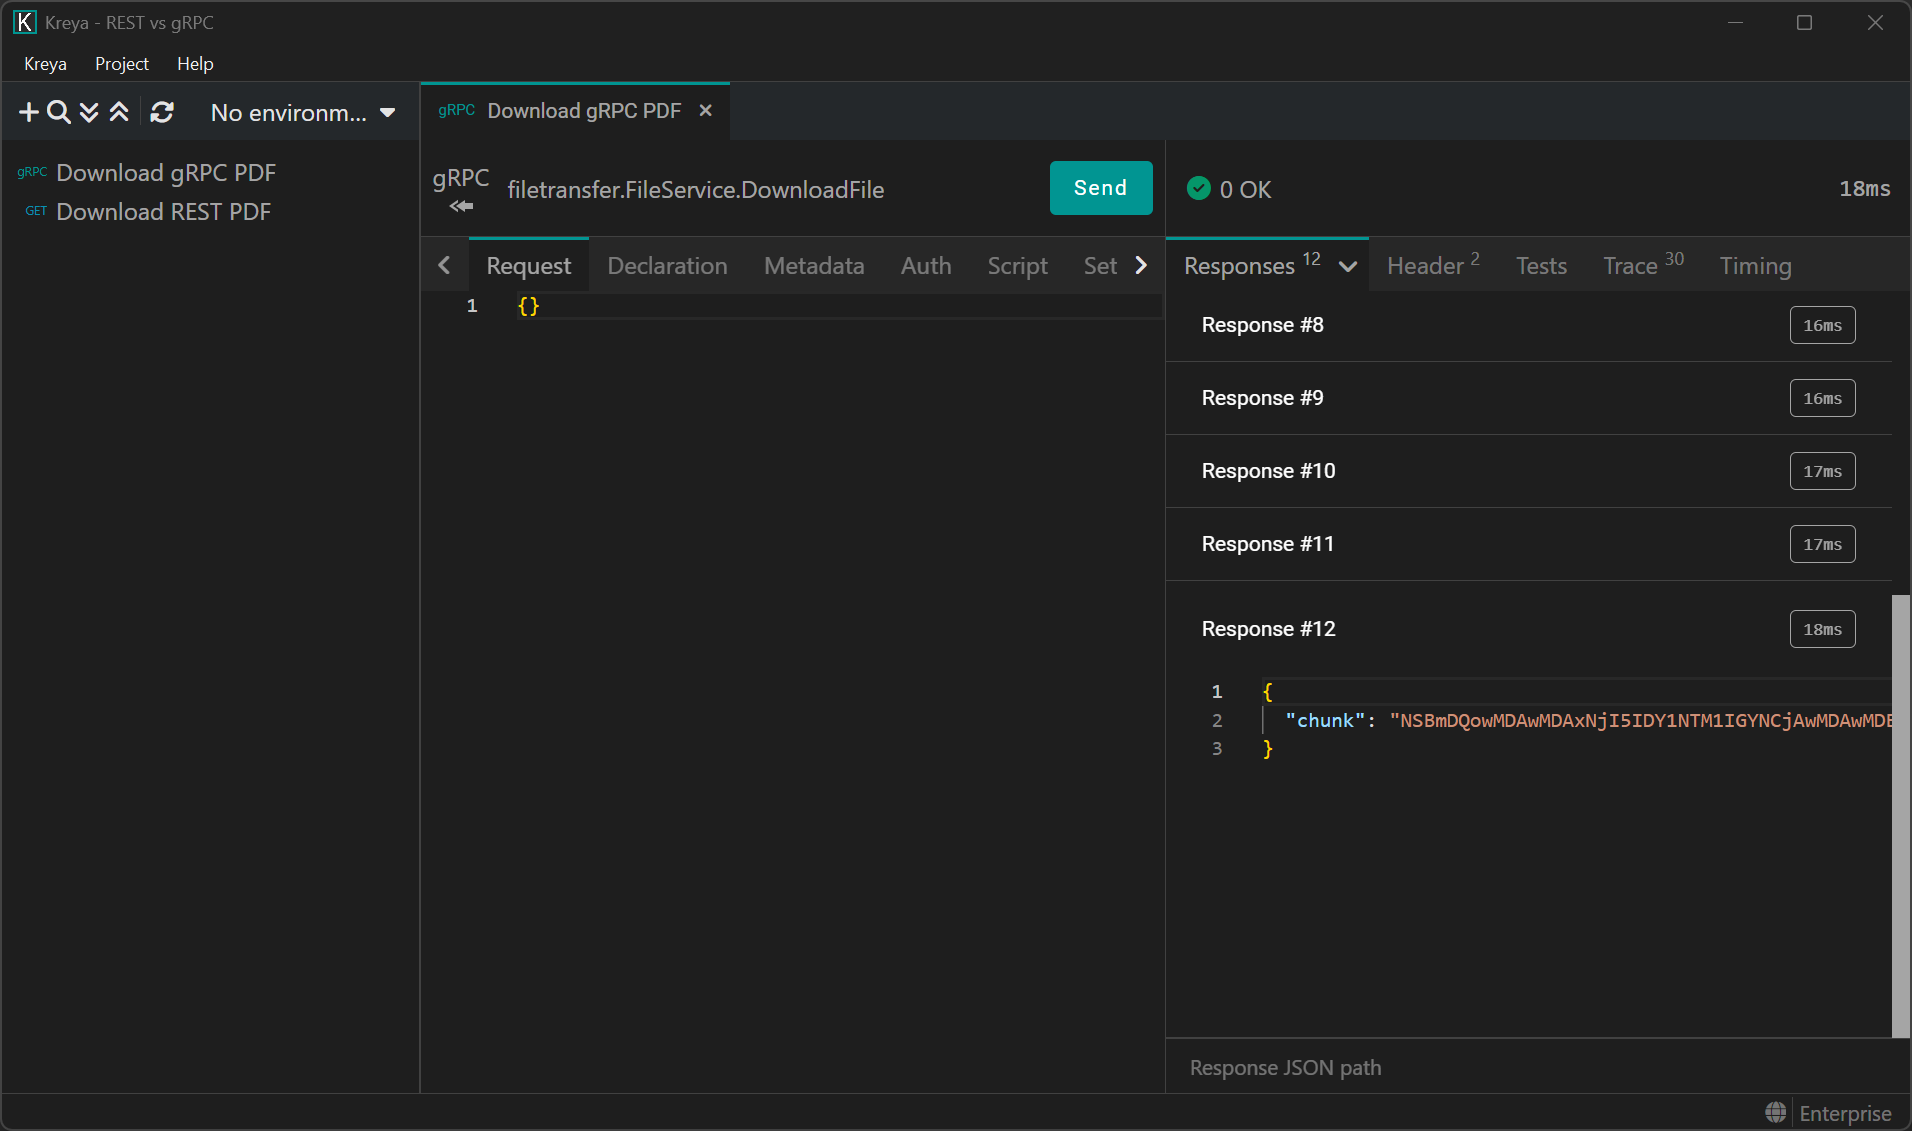Expand the Response #9 entry
The image size is (1912, 1131).
(1262, 398)
